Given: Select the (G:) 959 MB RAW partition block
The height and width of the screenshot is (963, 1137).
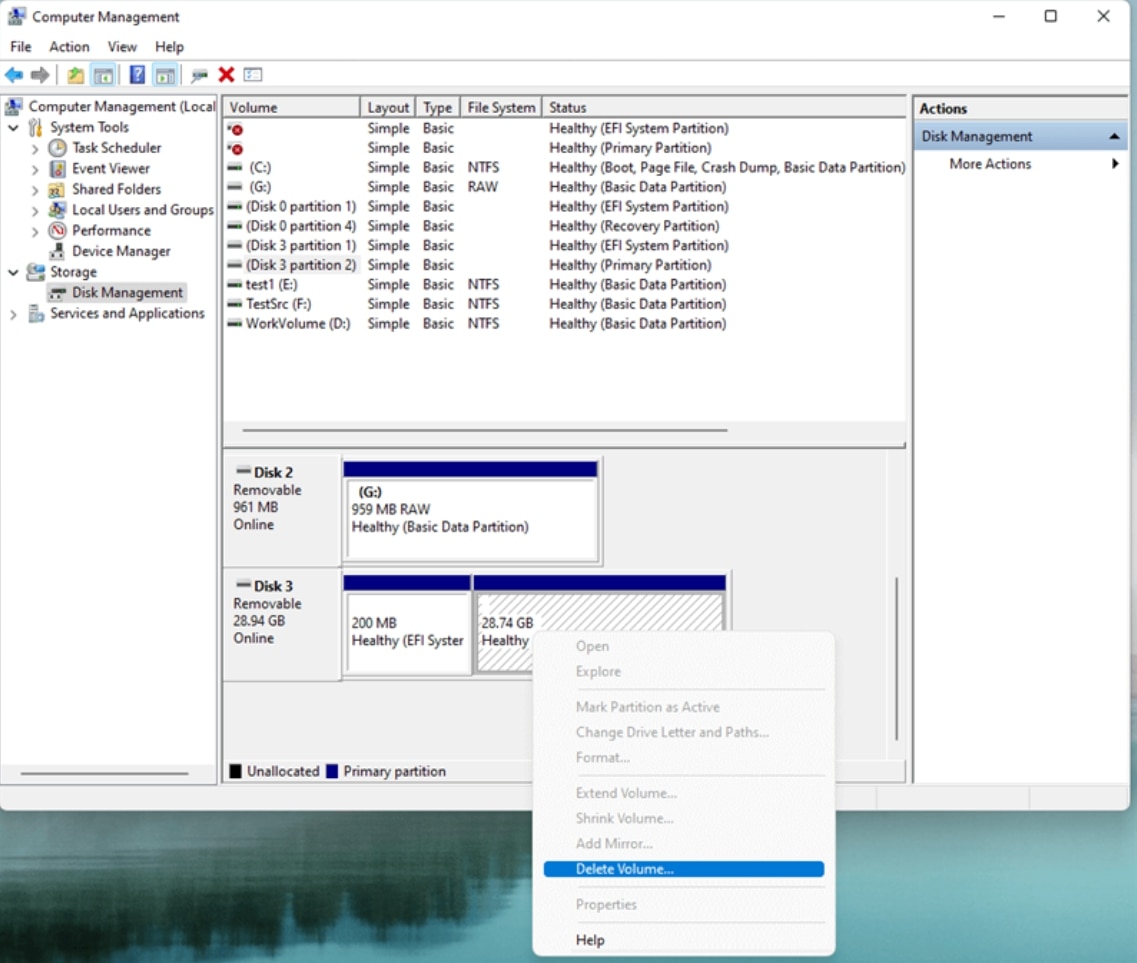Looking at the screenshot, I should coord(471,511).
